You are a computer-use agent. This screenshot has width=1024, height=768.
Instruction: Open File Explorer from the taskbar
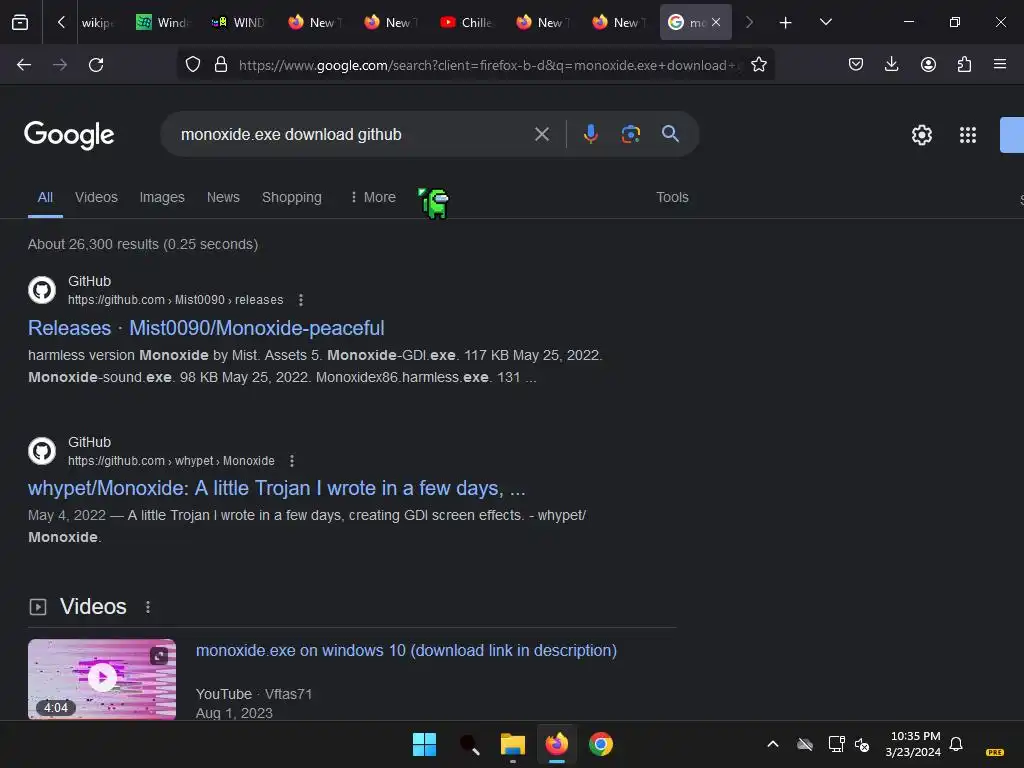tap(513, 744)
